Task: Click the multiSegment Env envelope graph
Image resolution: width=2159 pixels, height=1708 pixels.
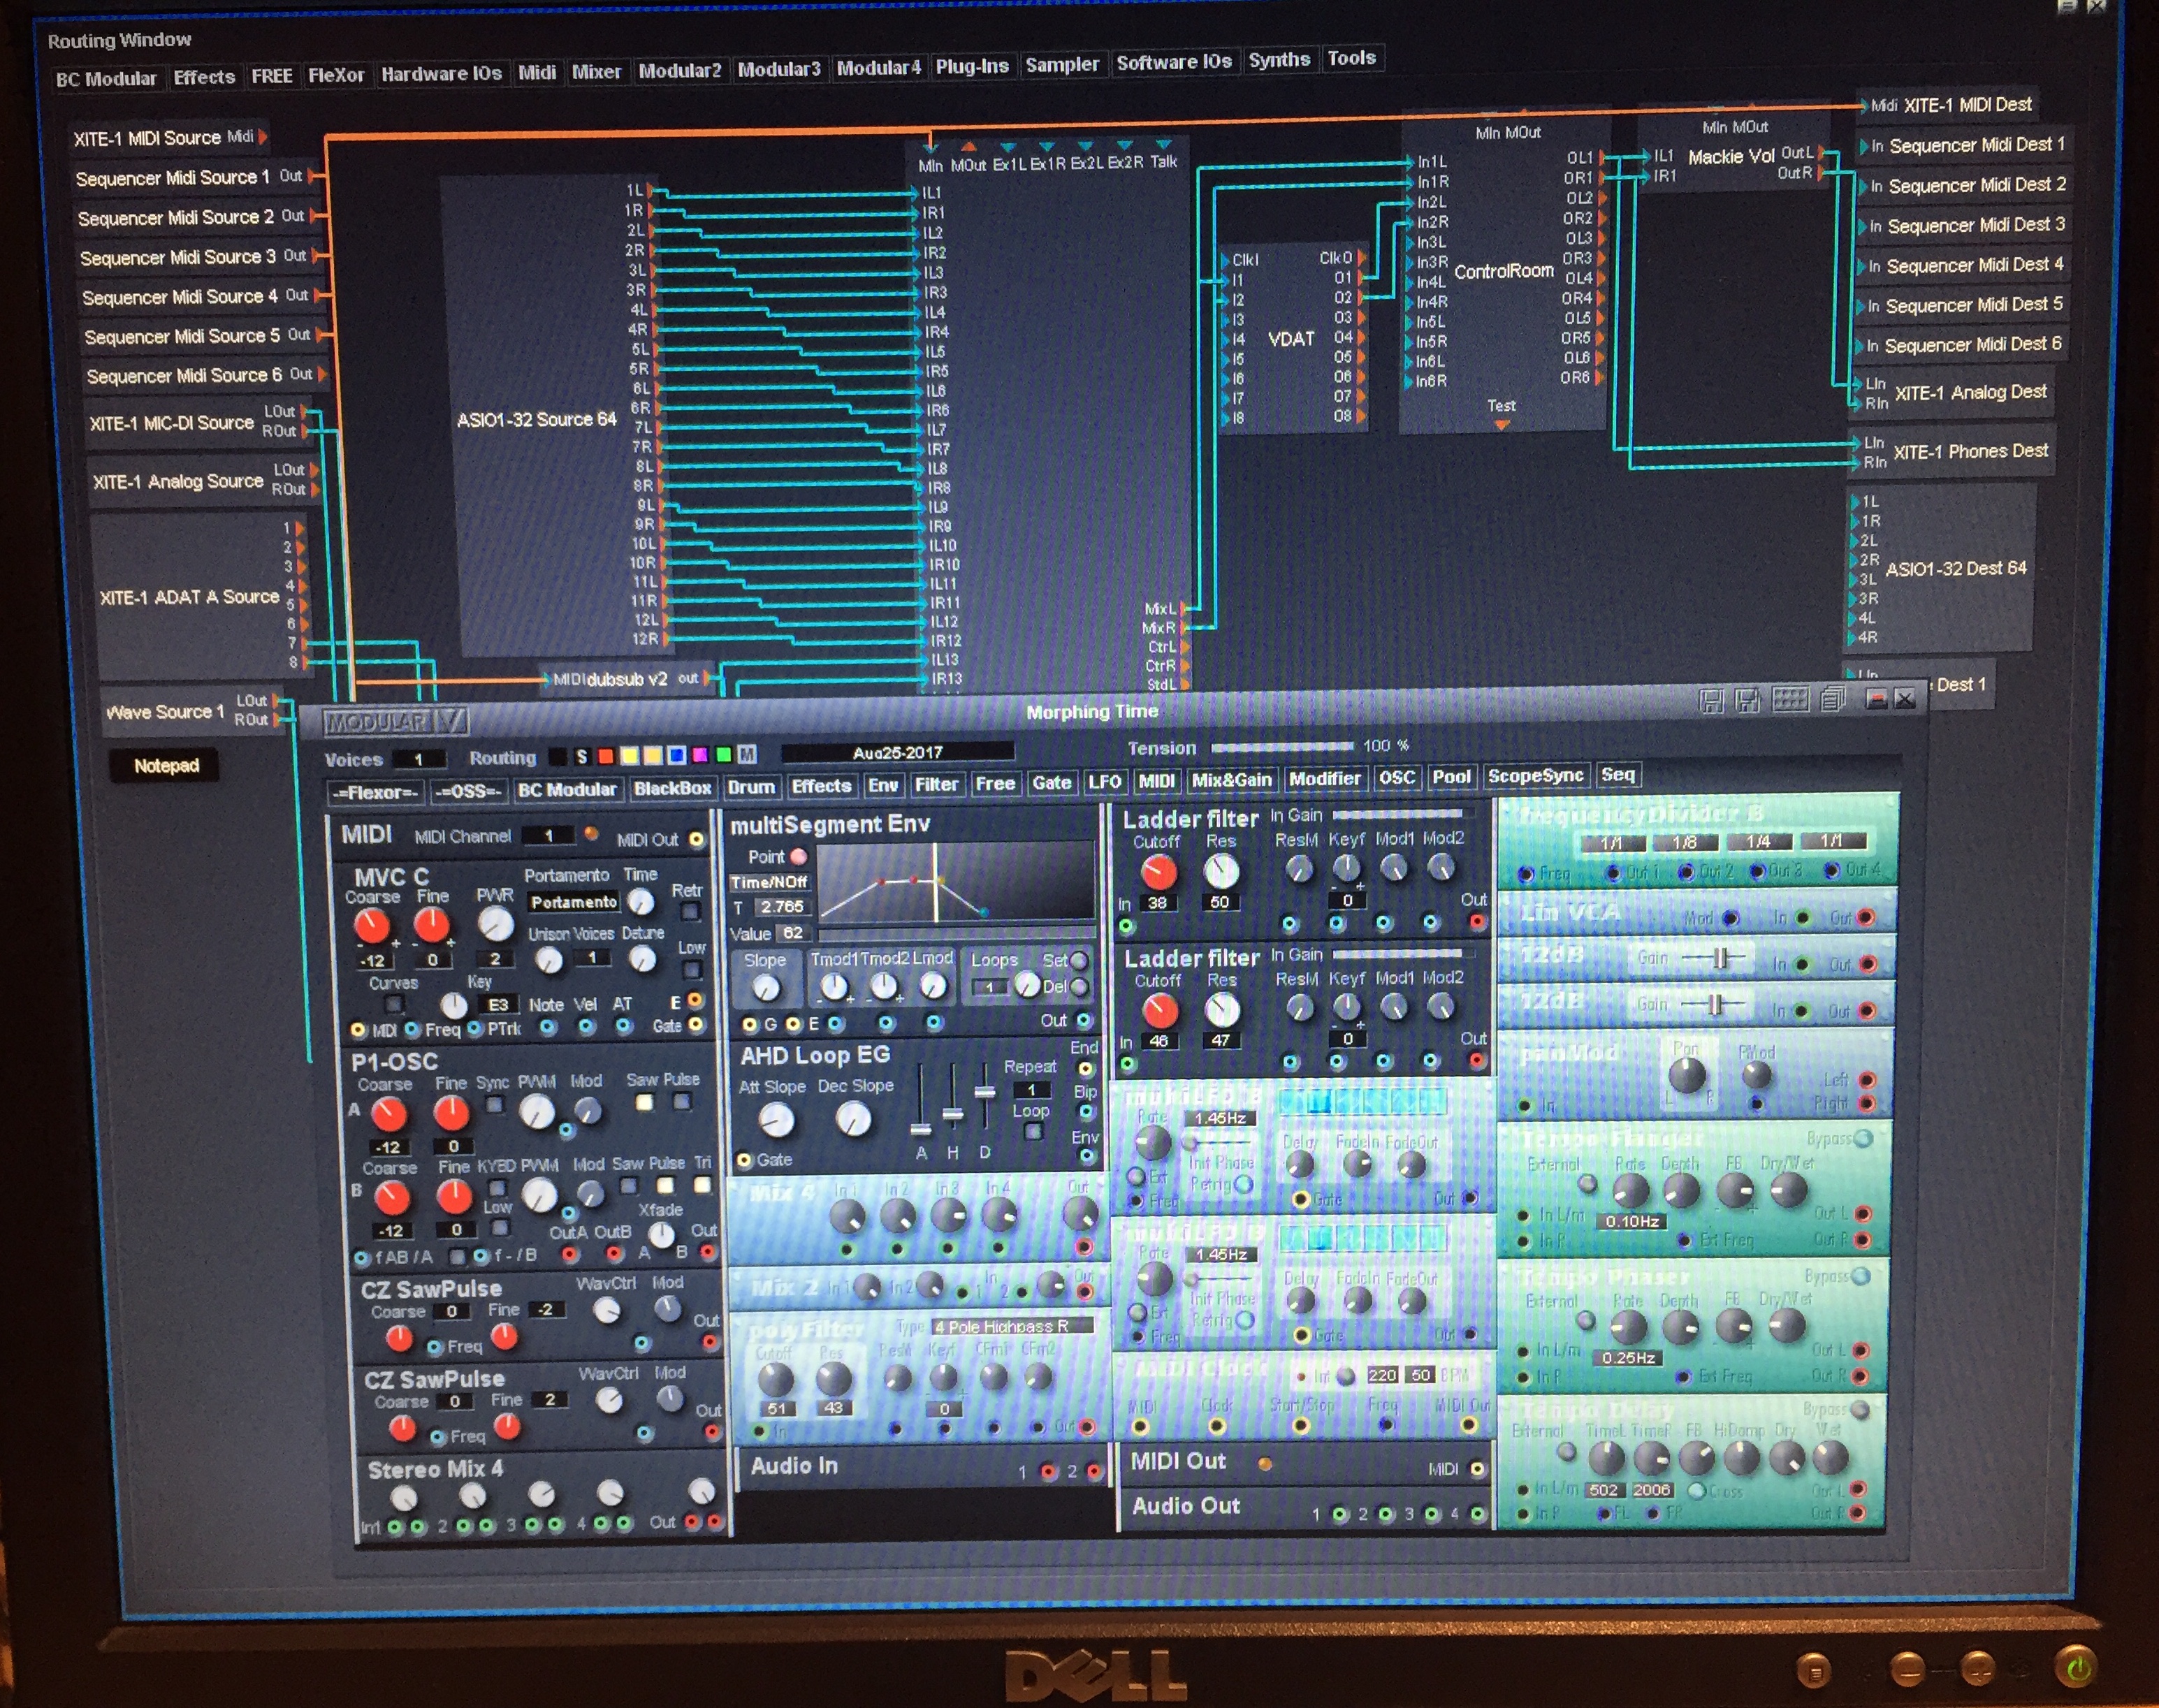Action: pyautogui.click(x=956, y=881)
